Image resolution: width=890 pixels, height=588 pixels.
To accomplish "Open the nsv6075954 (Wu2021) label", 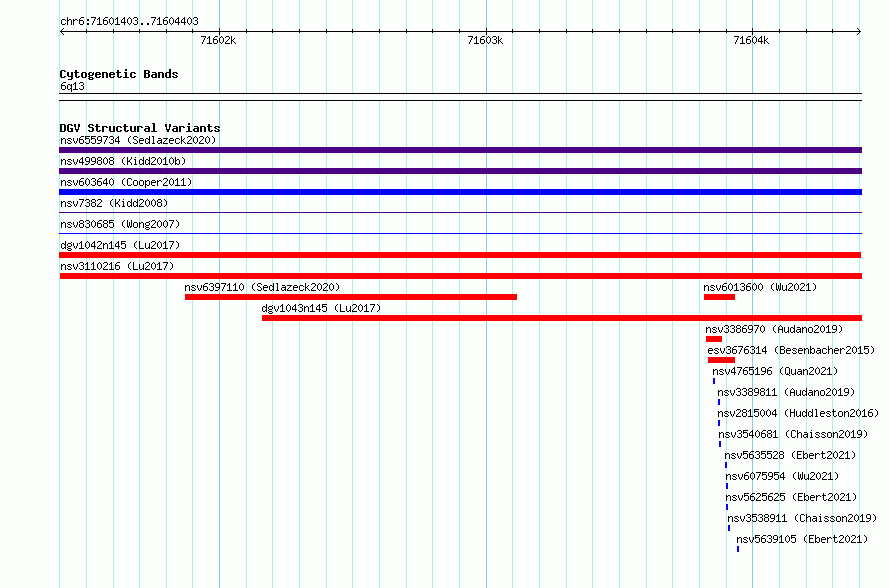I will click(x=782, y=476).
